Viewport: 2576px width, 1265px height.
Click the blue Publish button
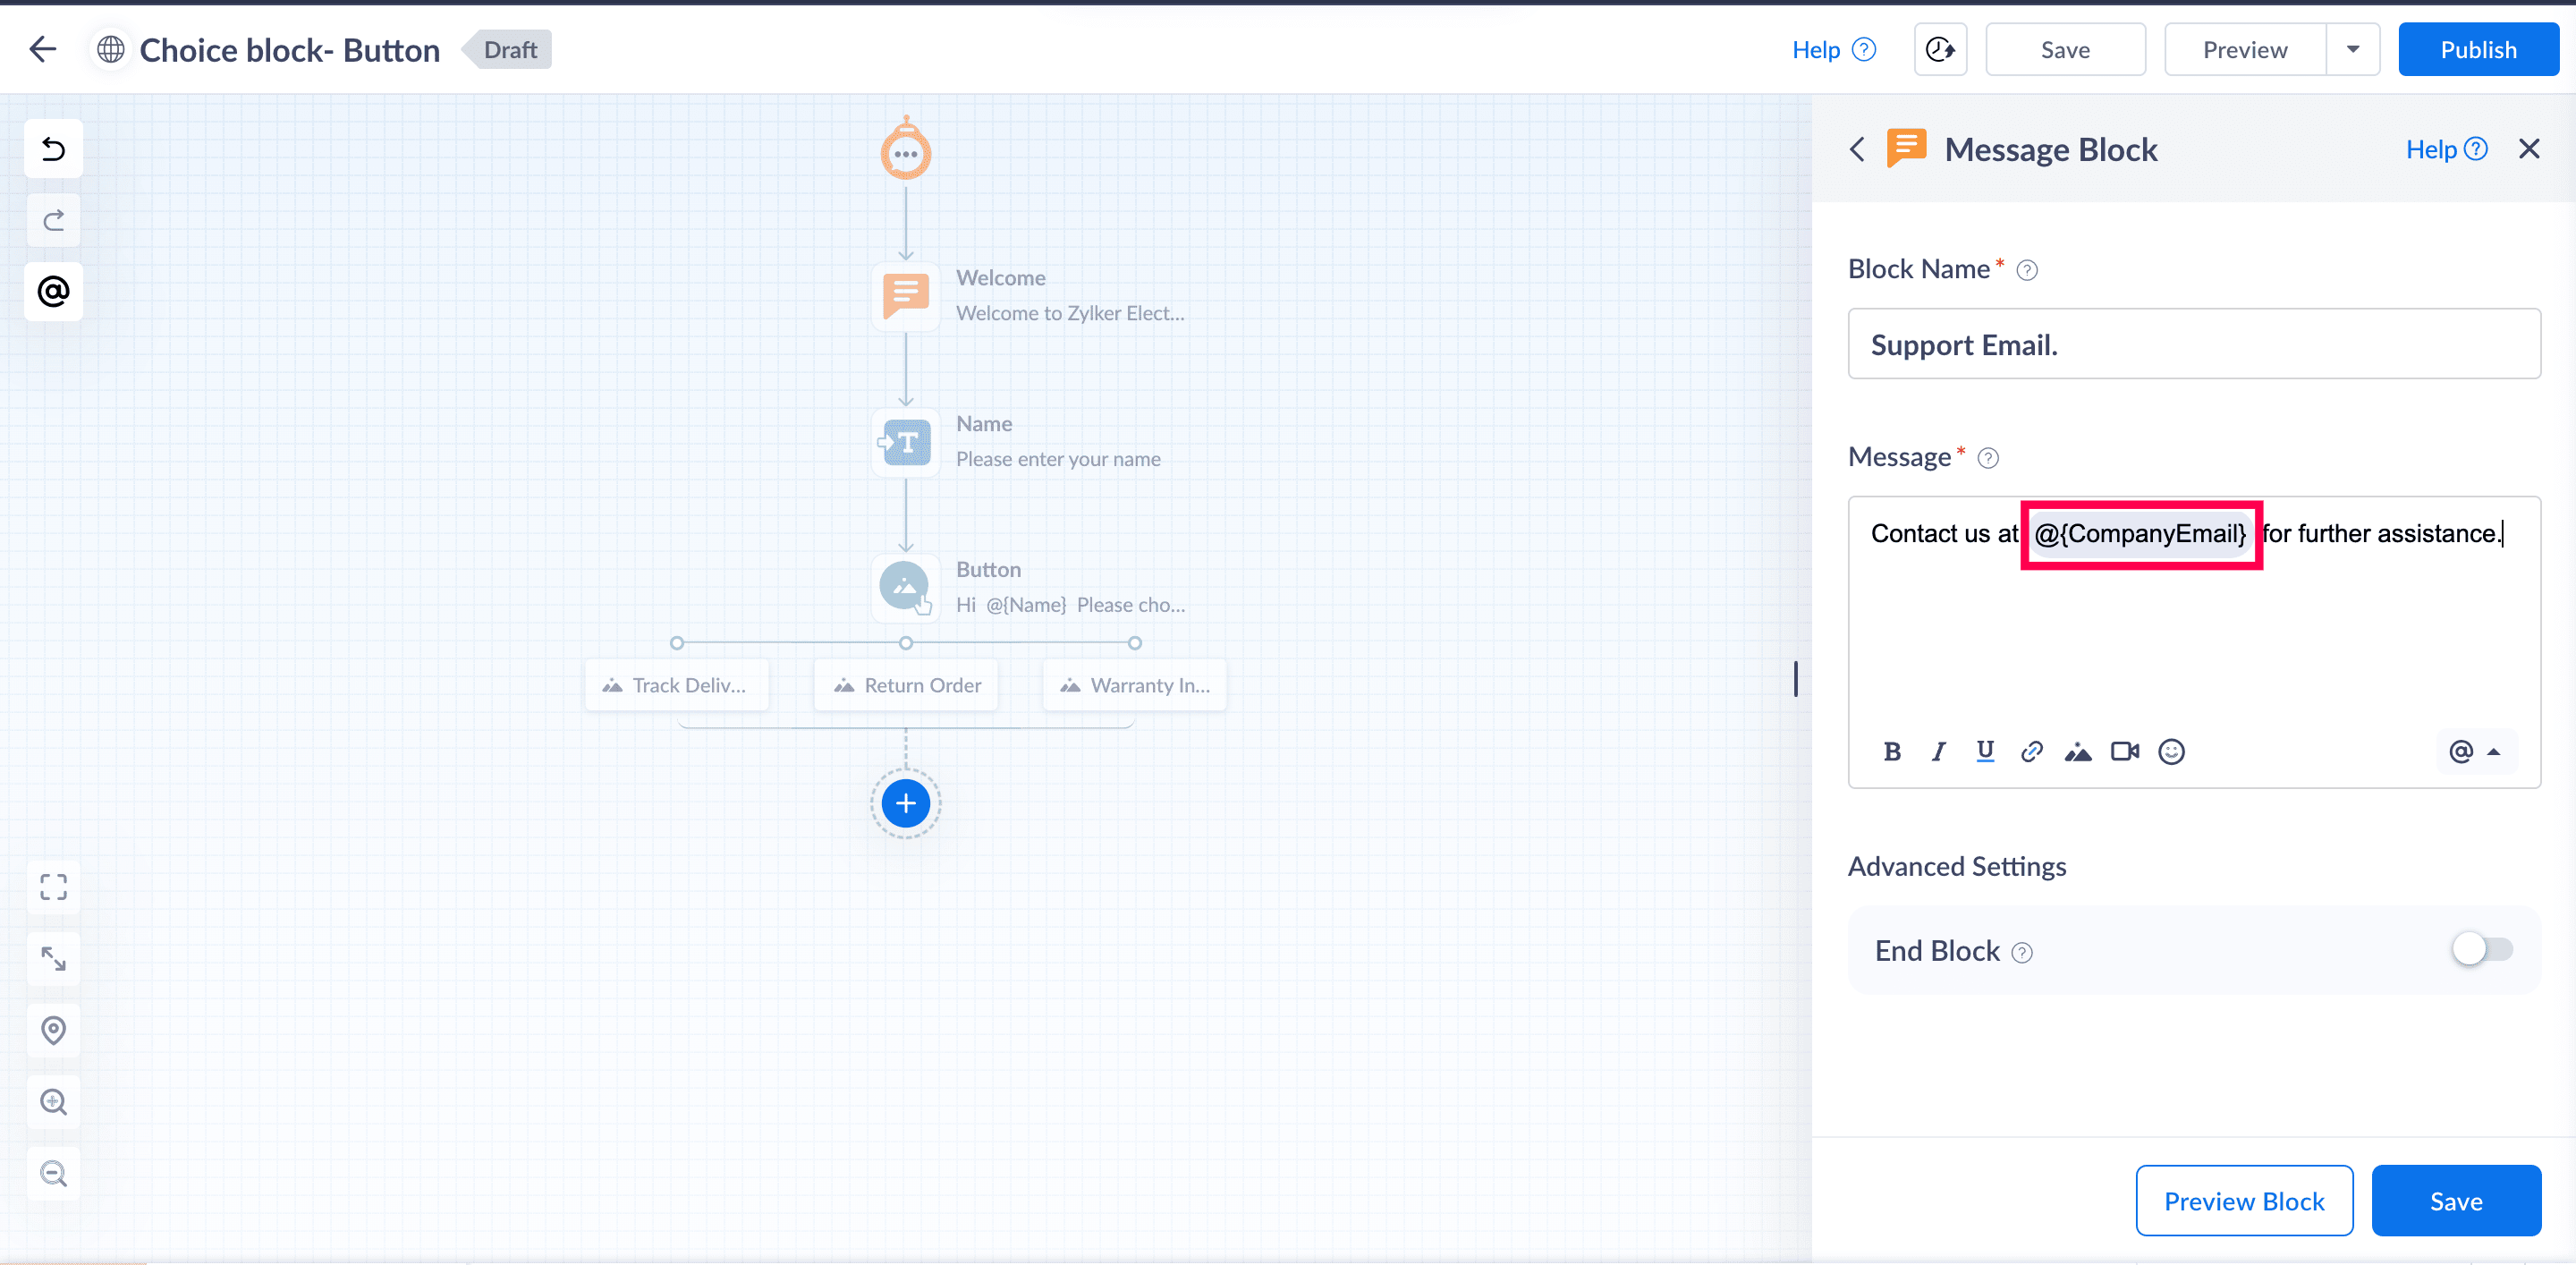click(x=2477, y=50)
